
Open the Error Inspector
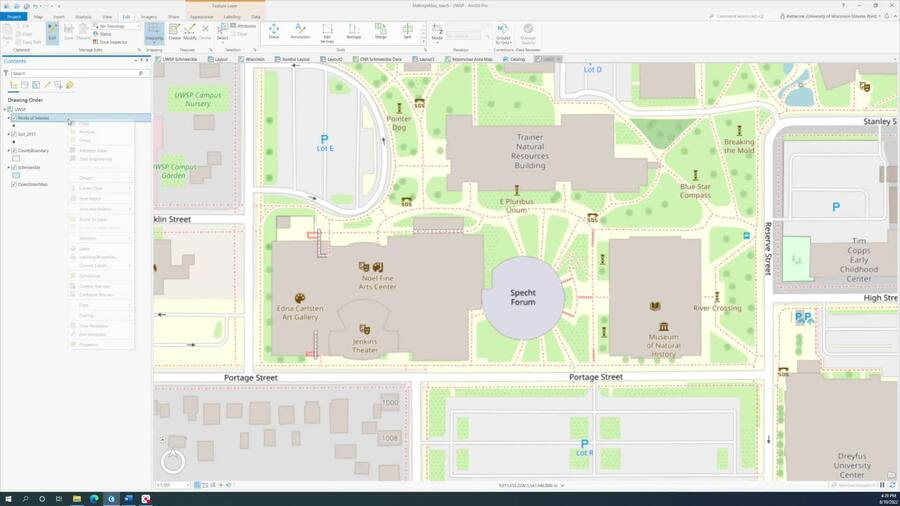click(110, 42)
